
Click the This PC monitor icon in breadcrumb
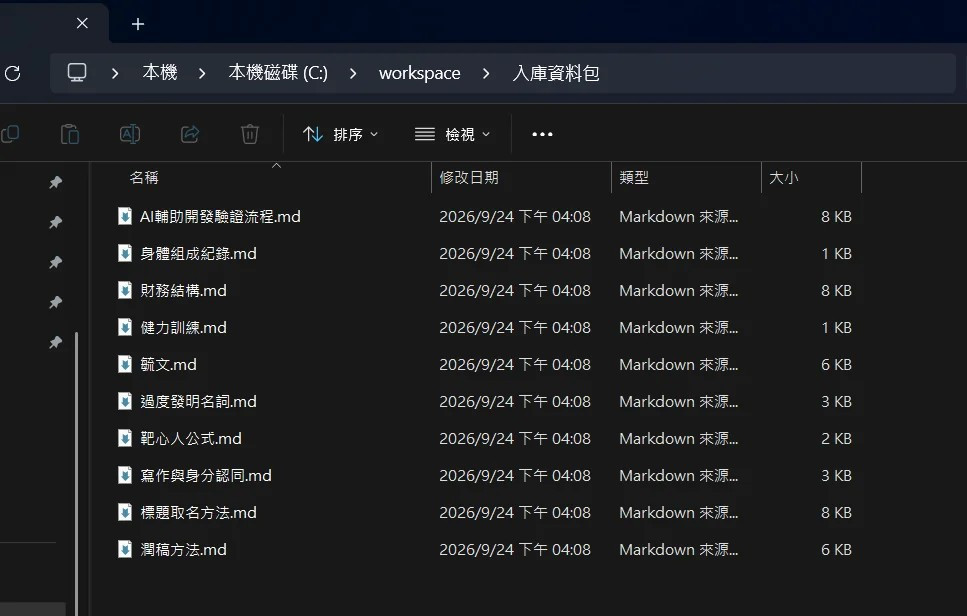tap(77, 73)
